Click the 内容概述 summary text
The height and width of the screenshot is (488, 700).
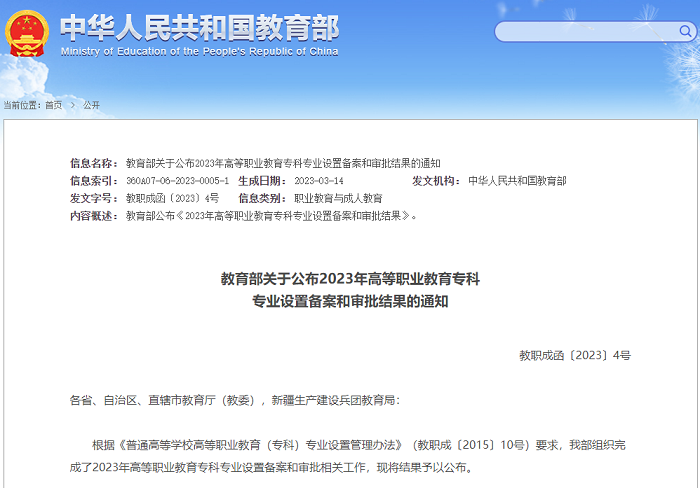coord(271,215)
